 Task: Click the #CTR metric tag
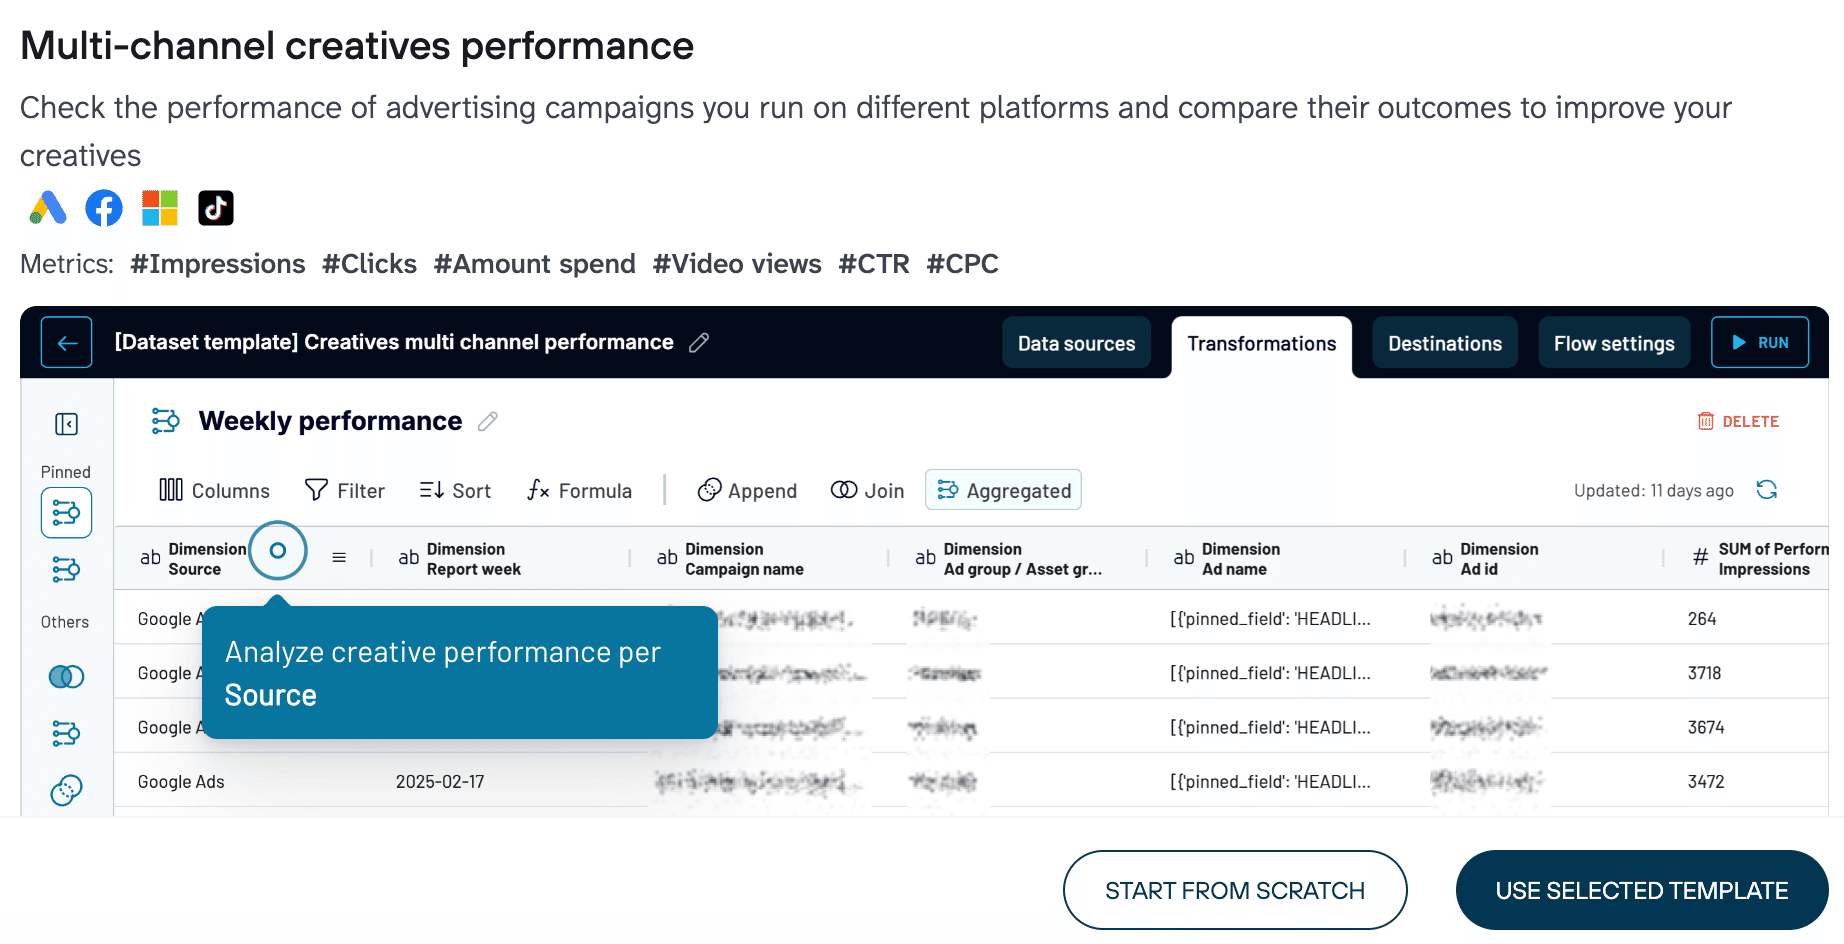click(x=874, y=264)
